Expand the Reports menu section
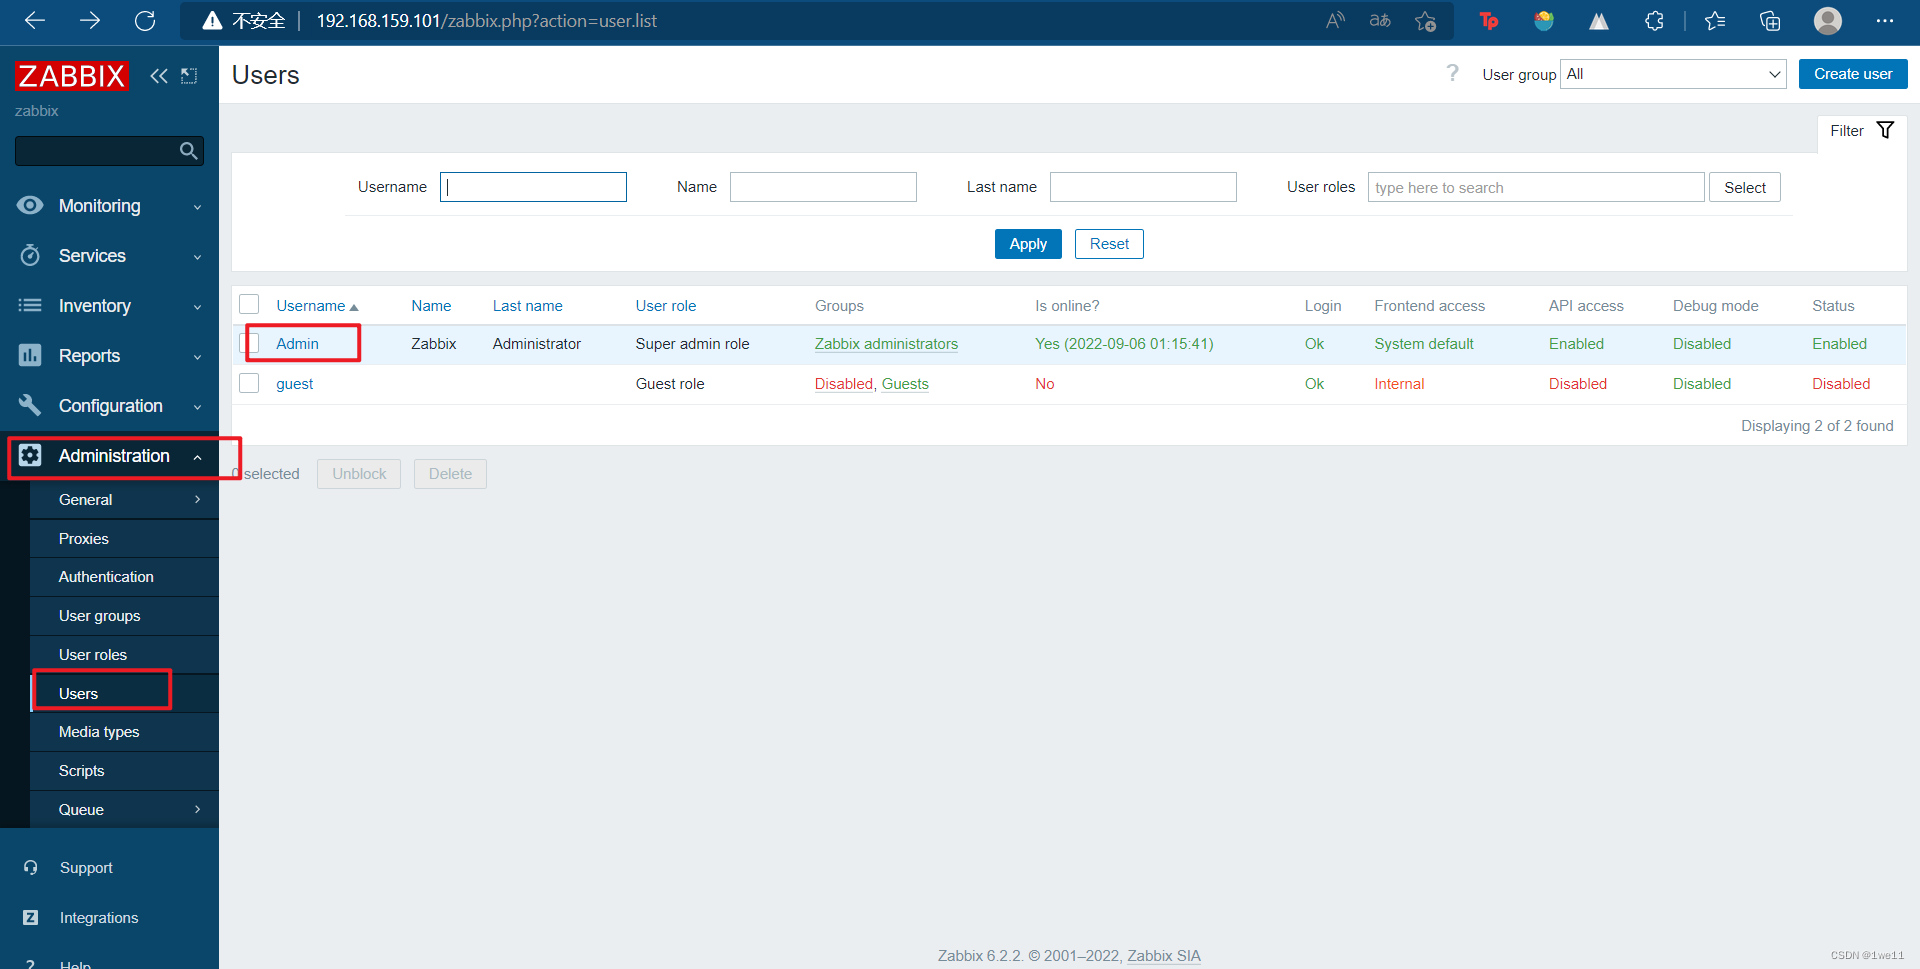 (197, 357)
